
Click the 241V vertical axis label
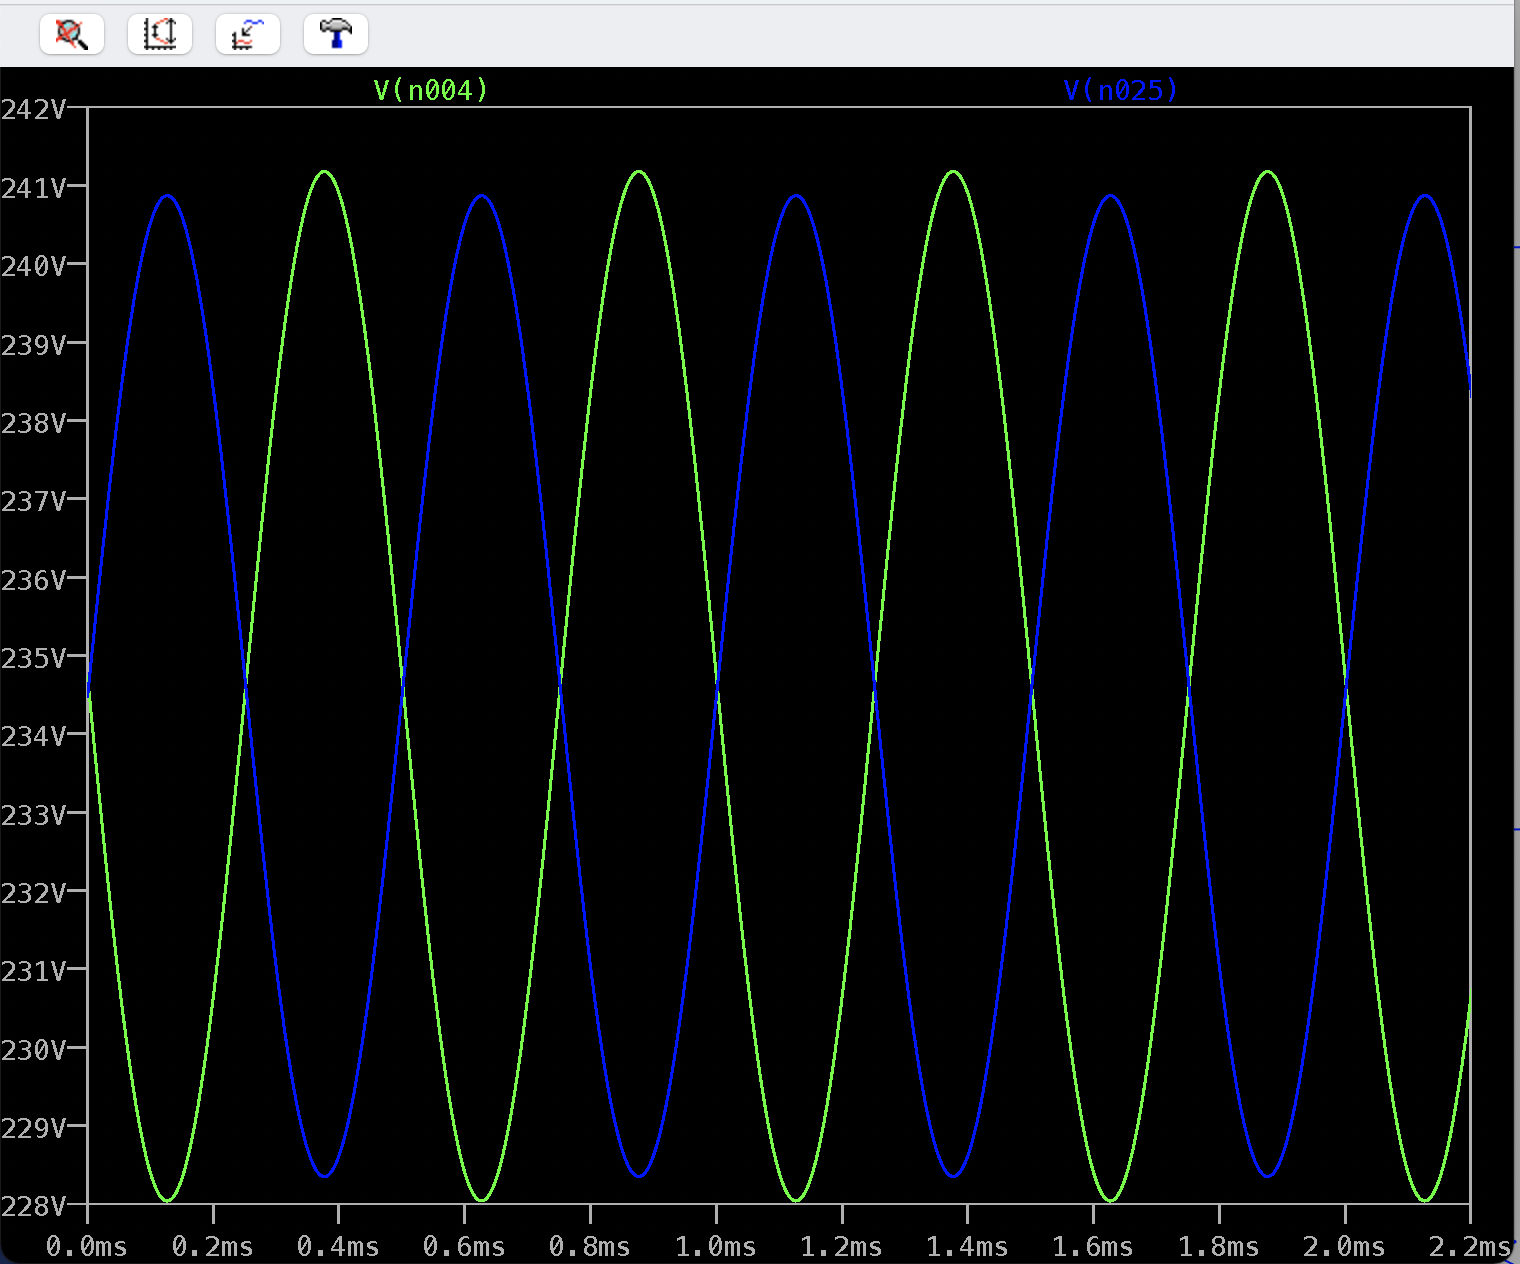34,188
